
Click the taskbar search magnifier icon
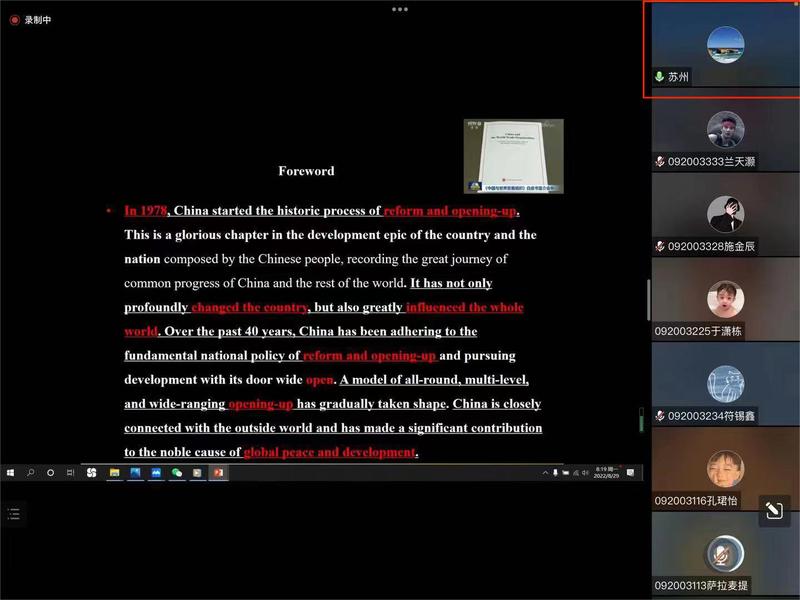click(30, 473)
